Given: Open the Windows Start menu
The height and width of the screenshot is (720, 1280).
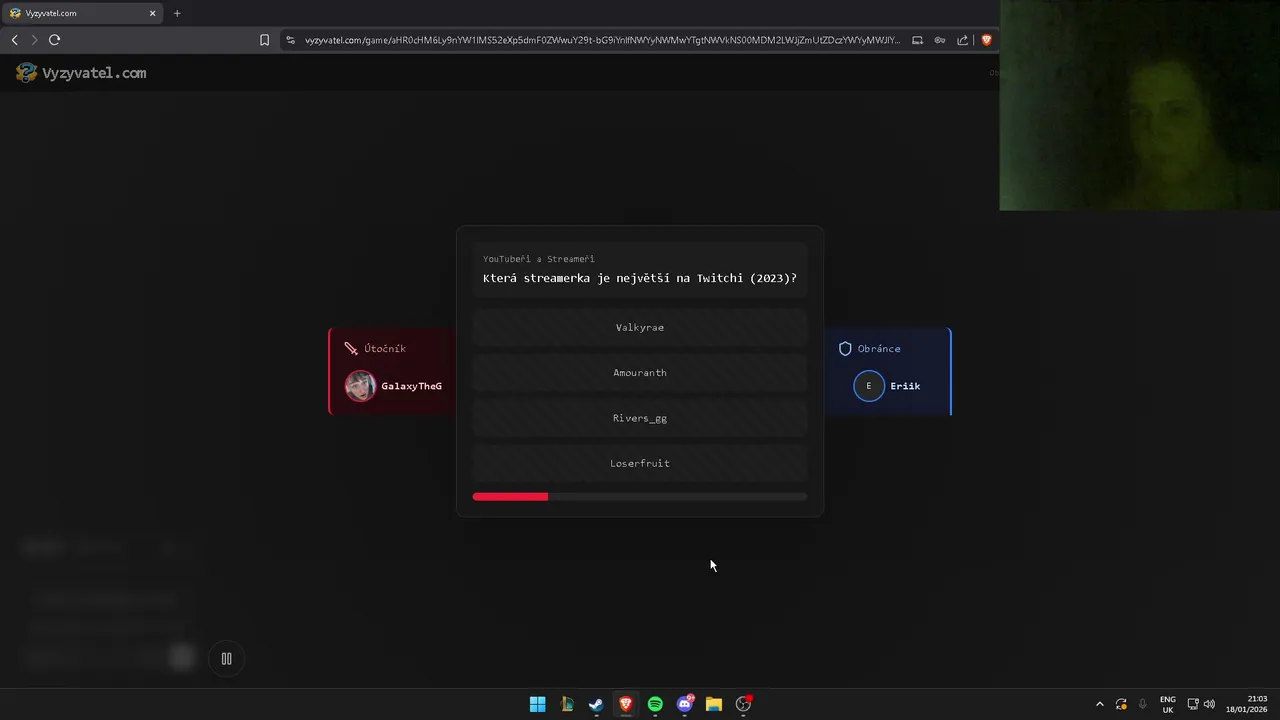Looking at the screenshot, I should coord(537,704).
